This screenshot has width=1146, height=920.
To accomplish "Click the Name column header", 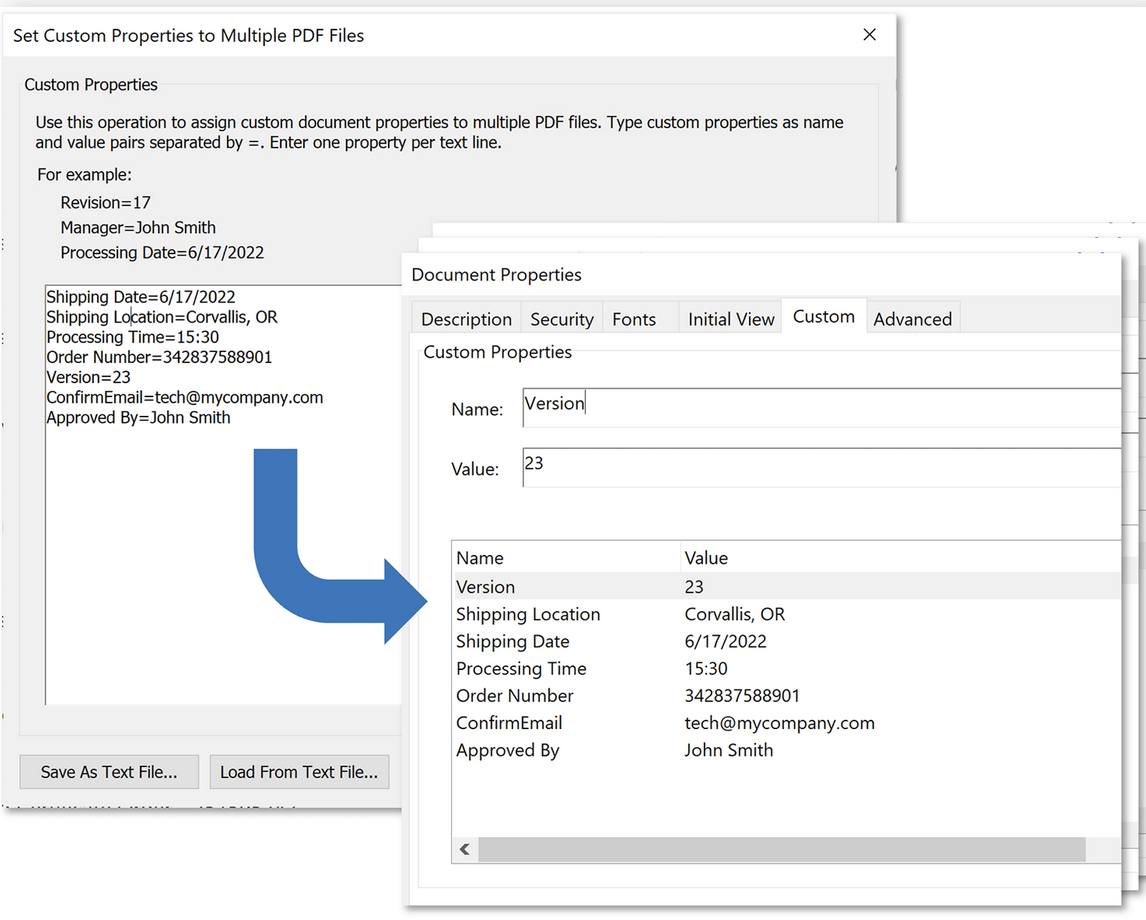I will point(566,558).
